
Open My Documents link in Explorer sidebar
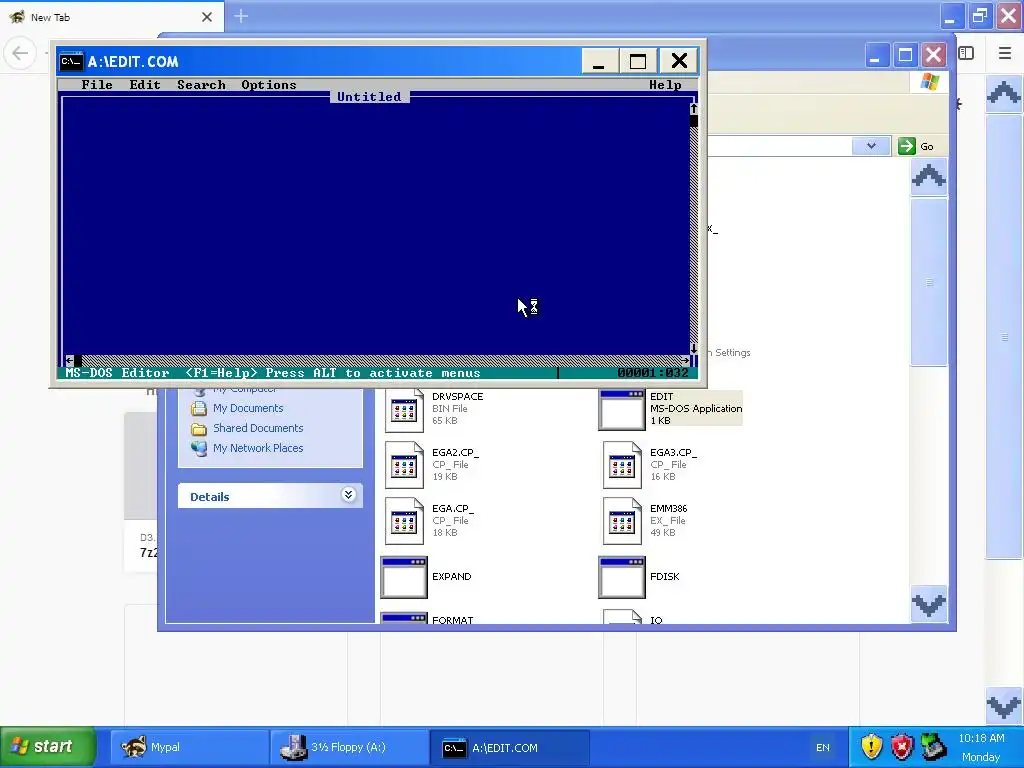248,408
